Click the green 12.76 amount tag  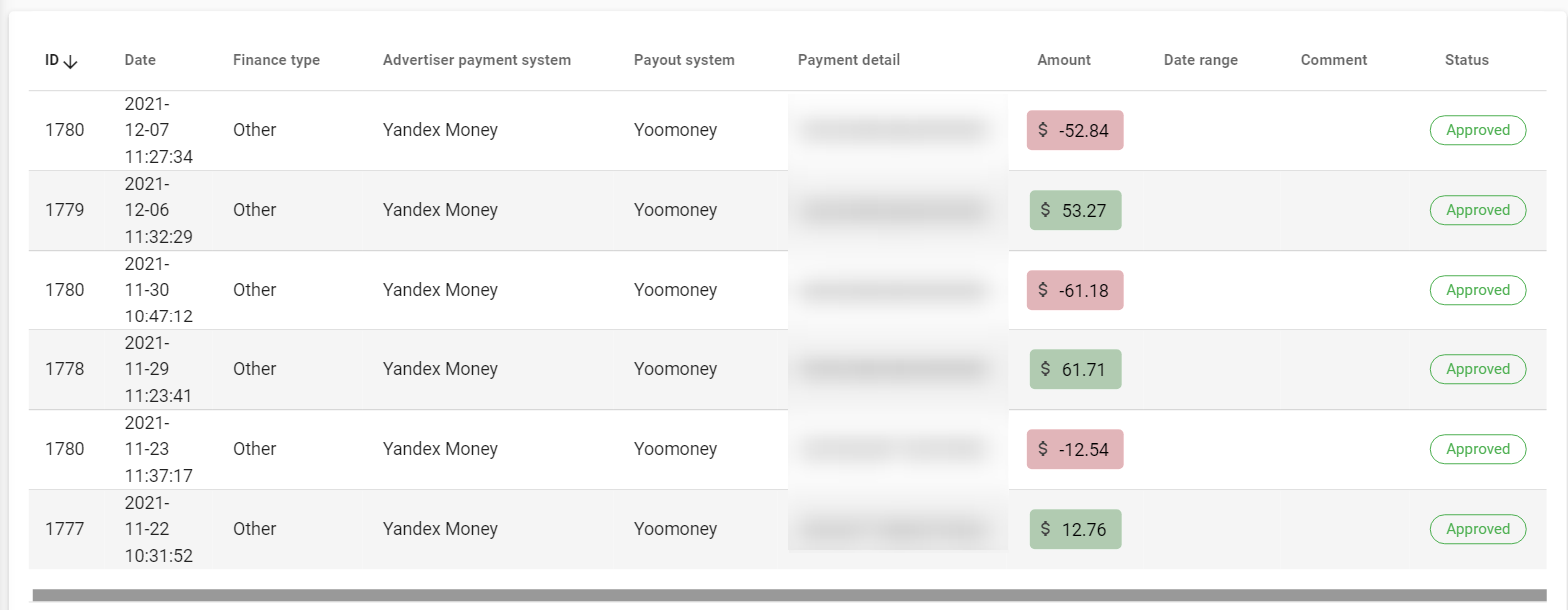point(1075,529)
